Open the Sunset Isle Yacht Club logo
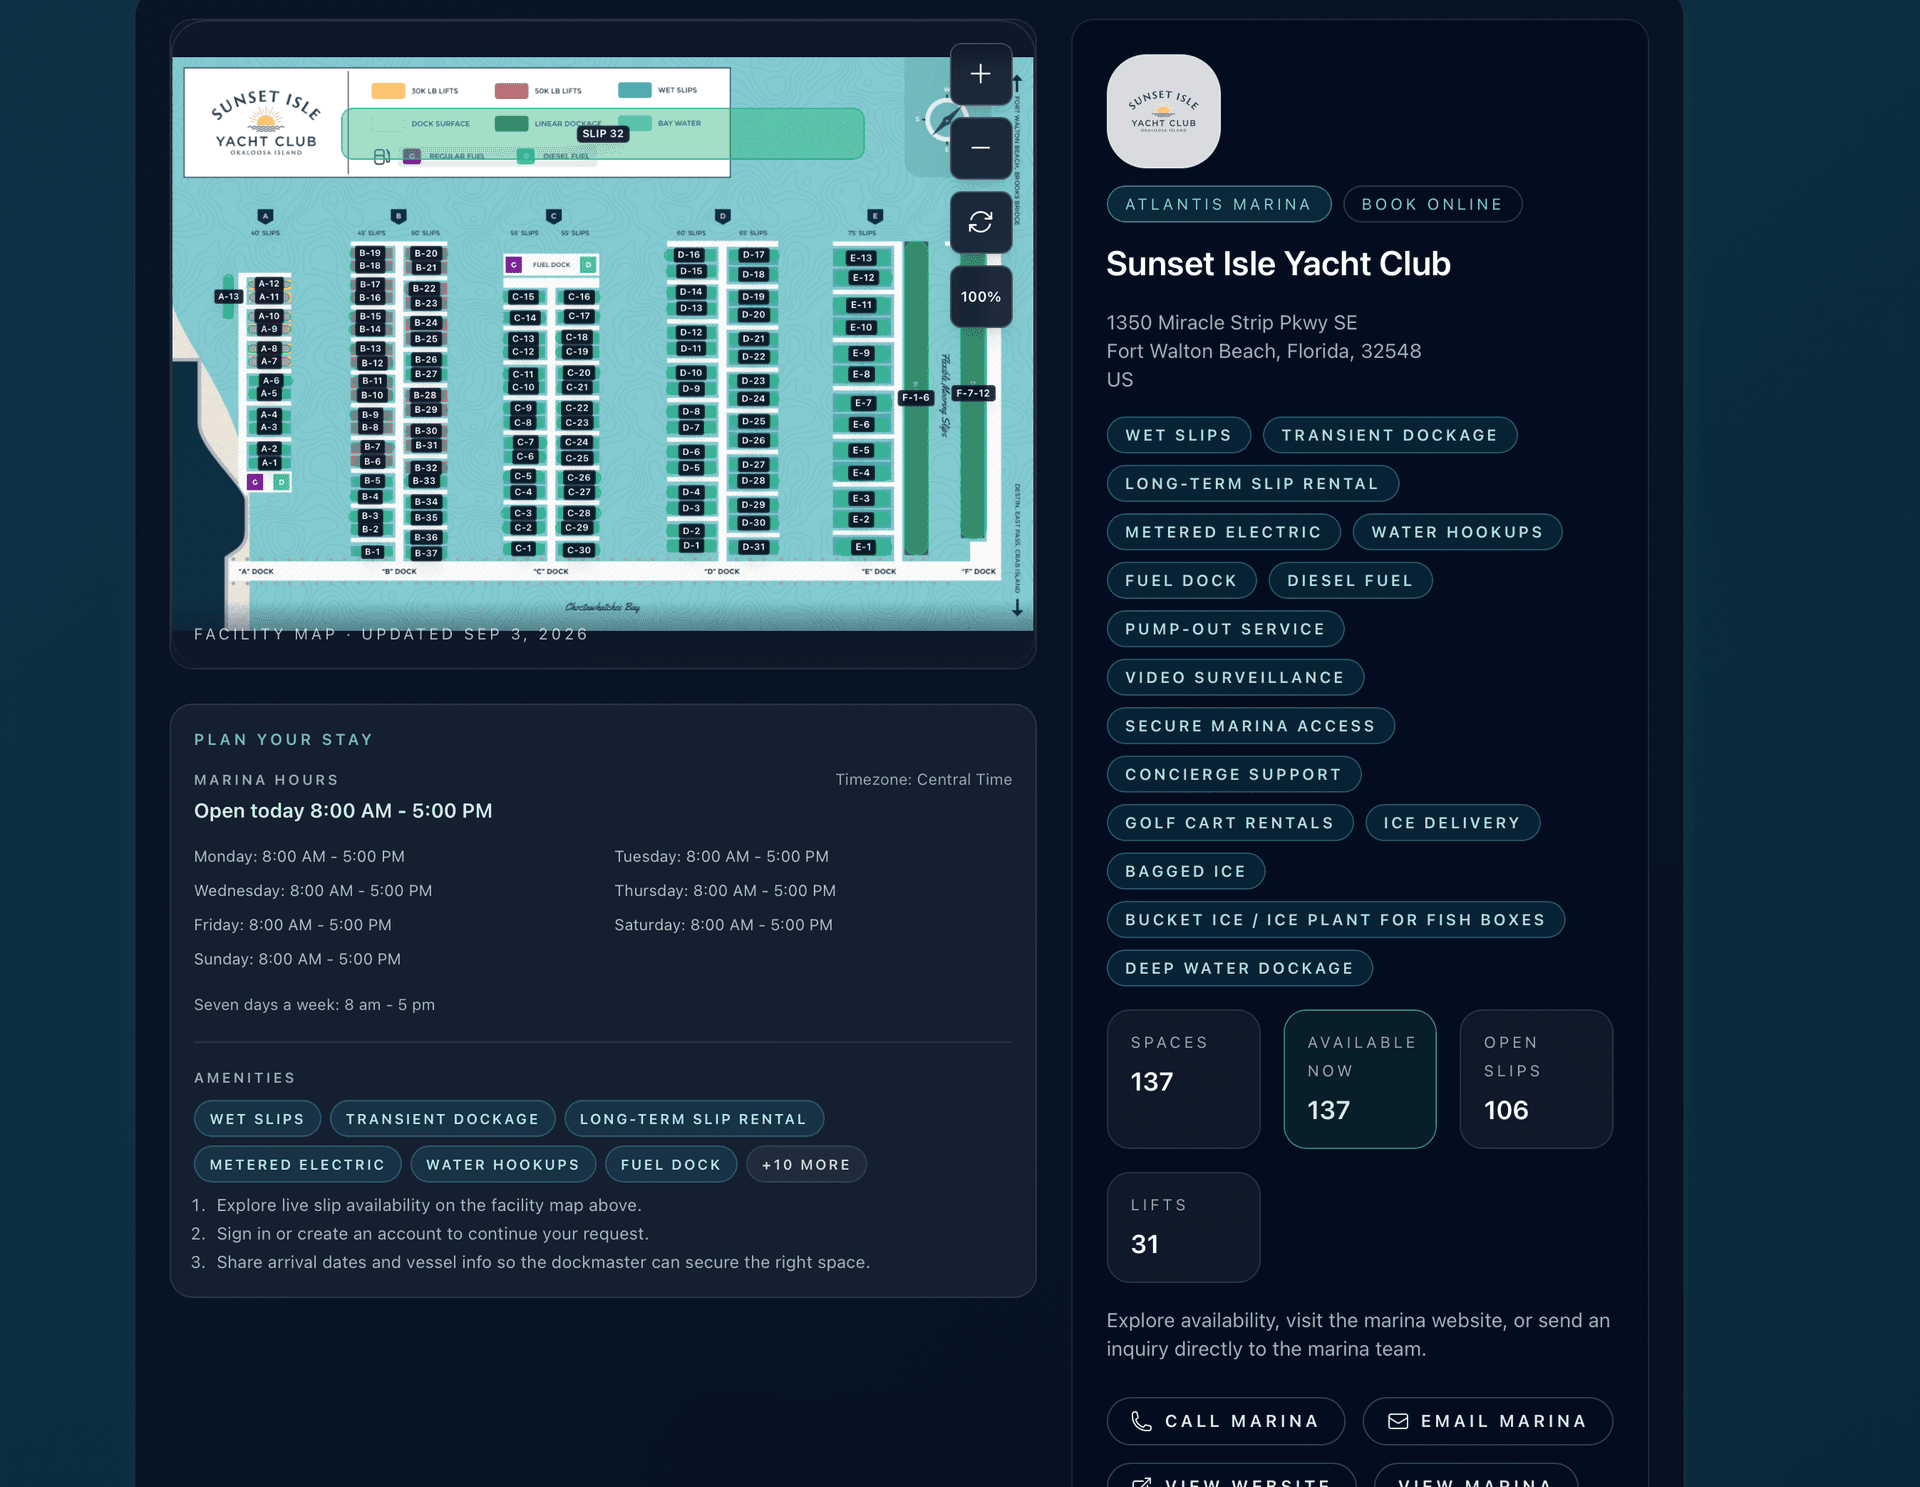This screenshot has height=1487, width=1920. (x=1163, y=111)
